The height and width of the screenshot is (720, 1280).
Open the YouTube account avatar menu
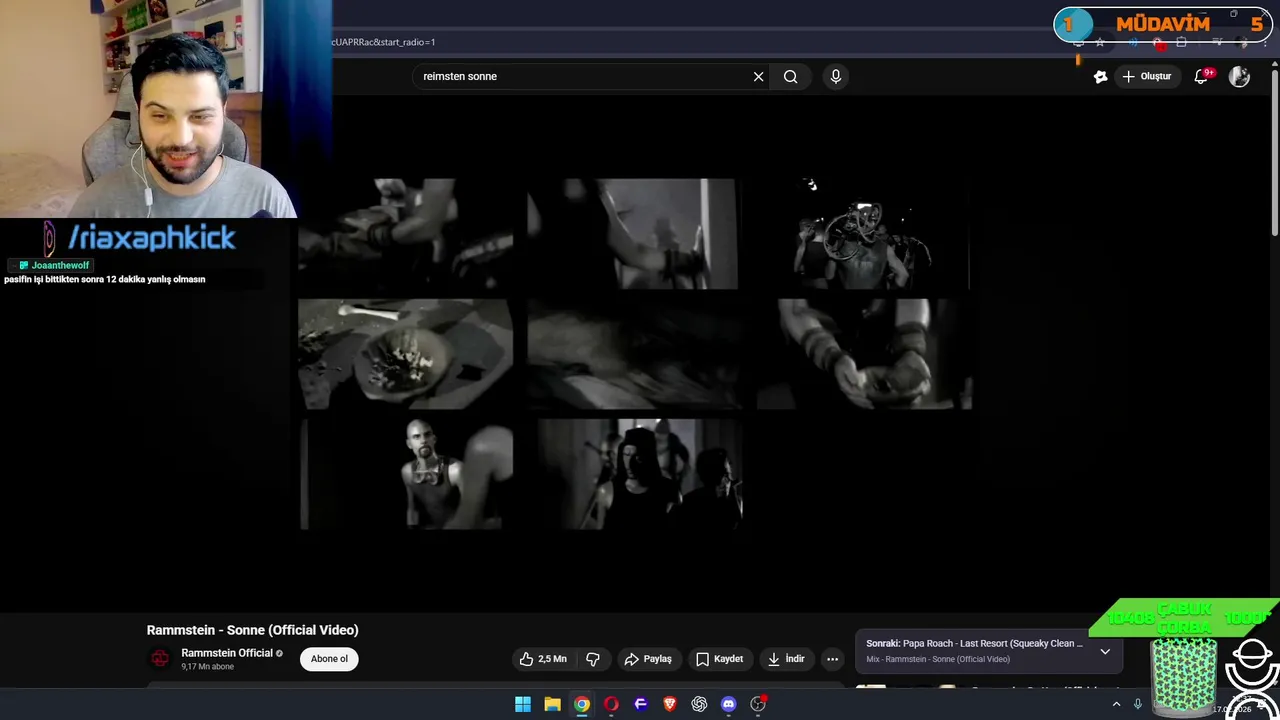(1240, 76)
